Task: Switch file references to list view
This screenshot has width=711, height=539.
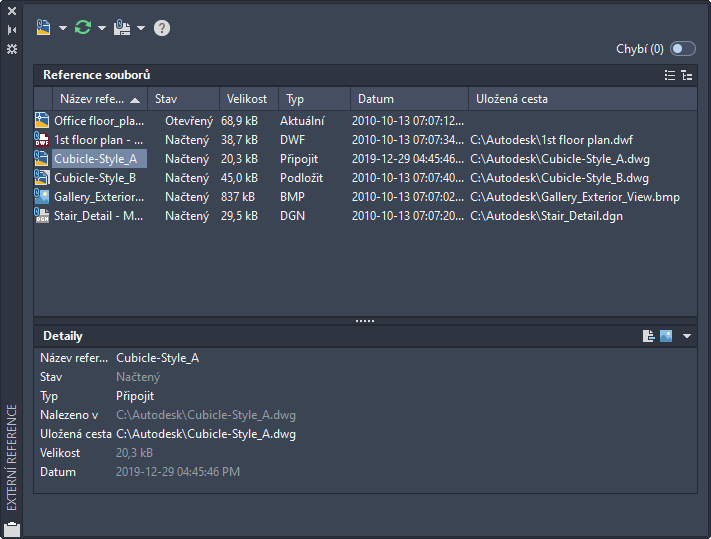Action: (x=670, y=75)
